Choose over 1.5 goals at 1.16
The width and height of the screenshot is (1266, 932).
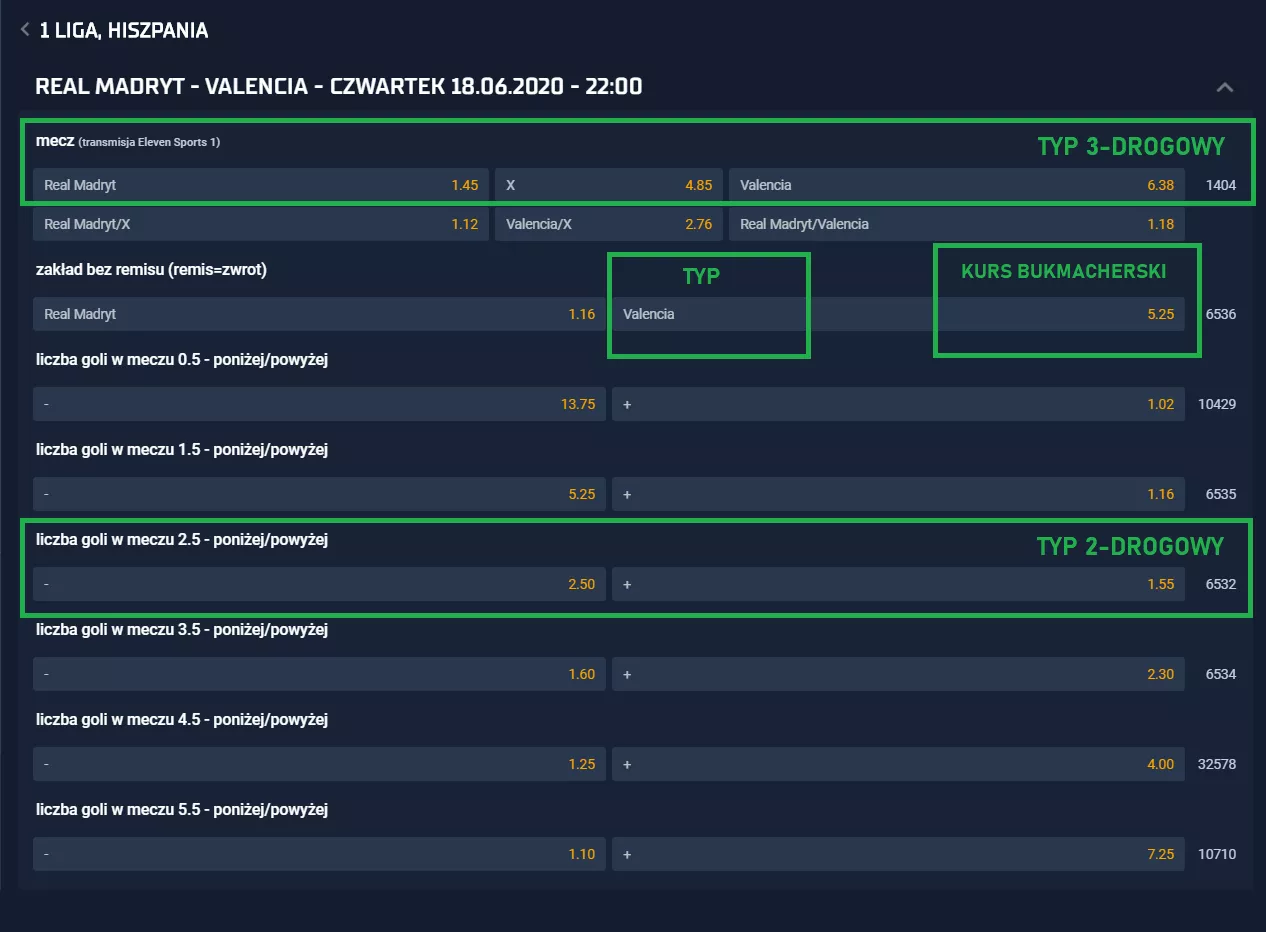(x=898, y=494)
